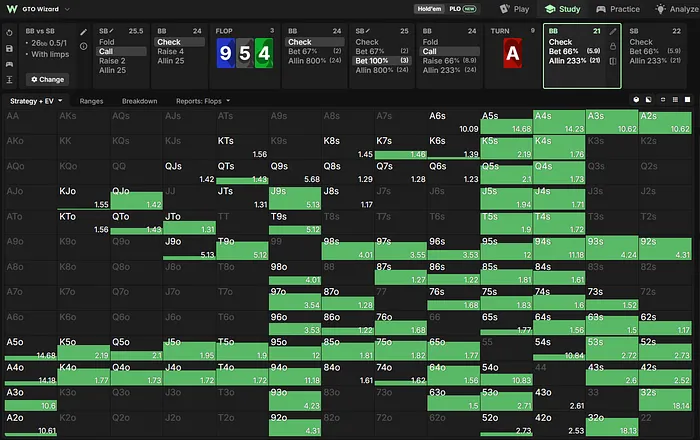Select the T9o hand cell

[242, 248]
